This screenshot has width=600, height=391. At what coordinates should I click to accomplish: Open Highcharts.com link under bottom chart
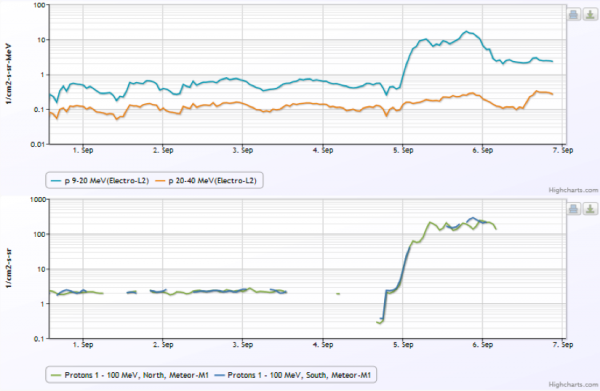[x=573, y=384]
